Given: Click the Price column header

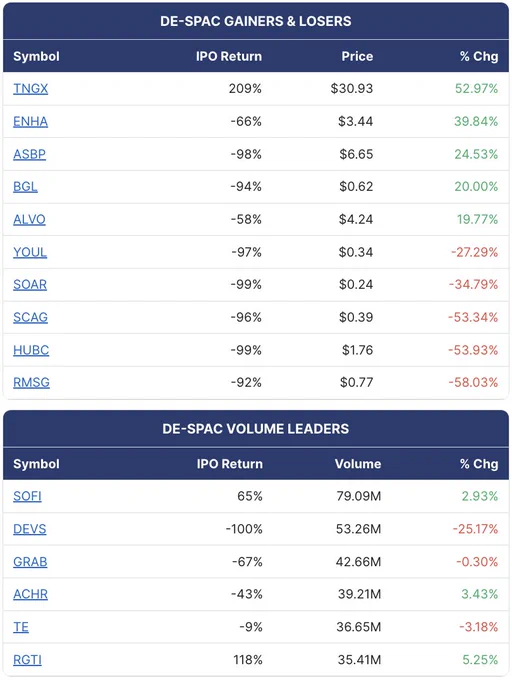Looking at the screenshot, I should click(357, 56).
